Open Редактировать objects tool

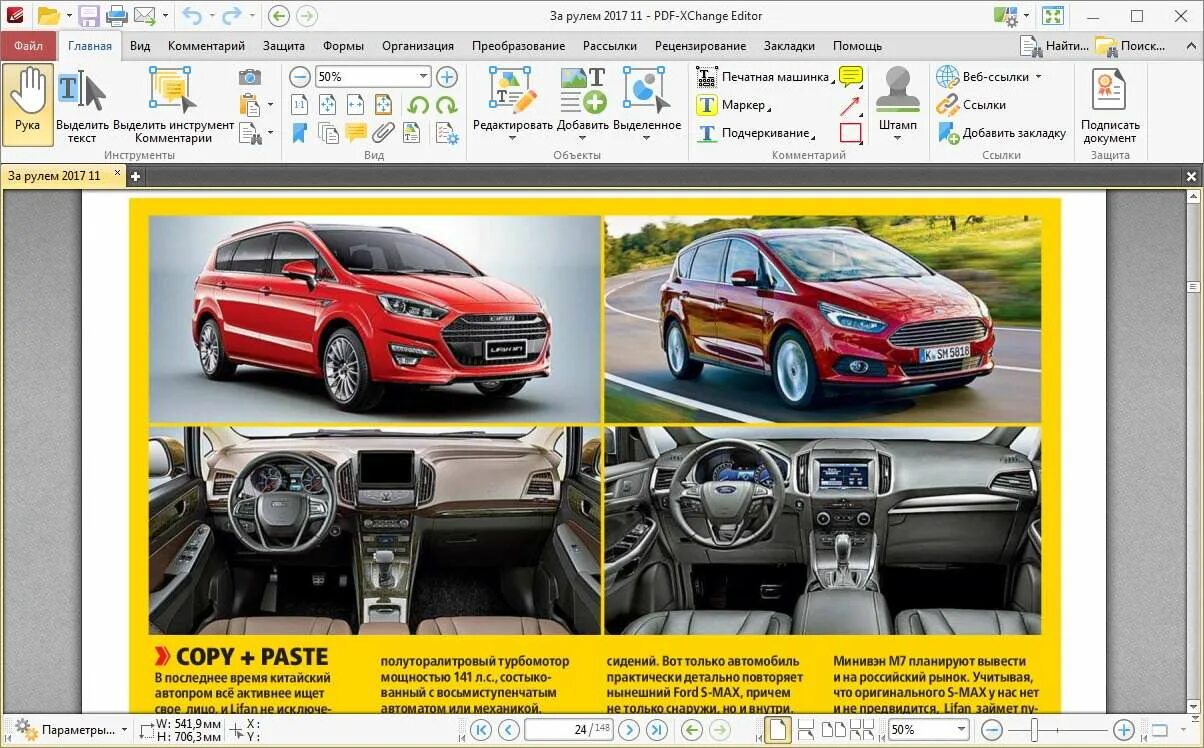[x=512, y=104]
